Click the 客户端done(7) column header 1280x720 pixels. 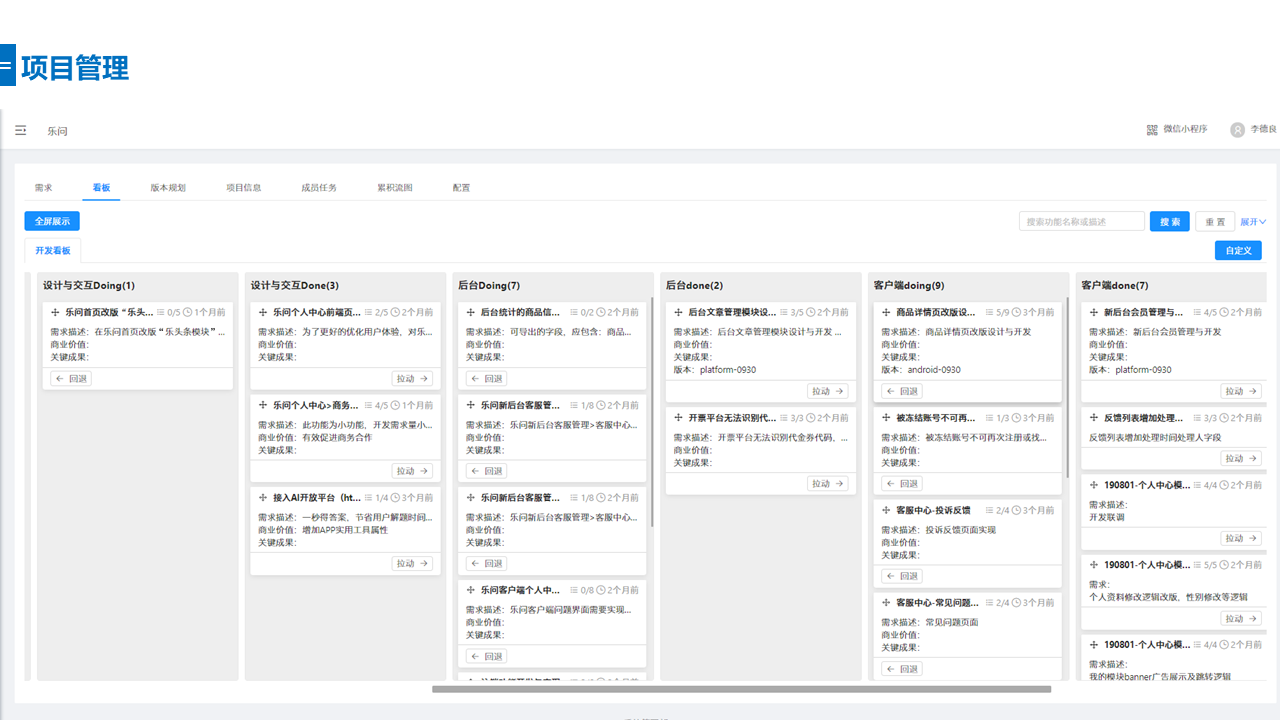point(1115,286)
